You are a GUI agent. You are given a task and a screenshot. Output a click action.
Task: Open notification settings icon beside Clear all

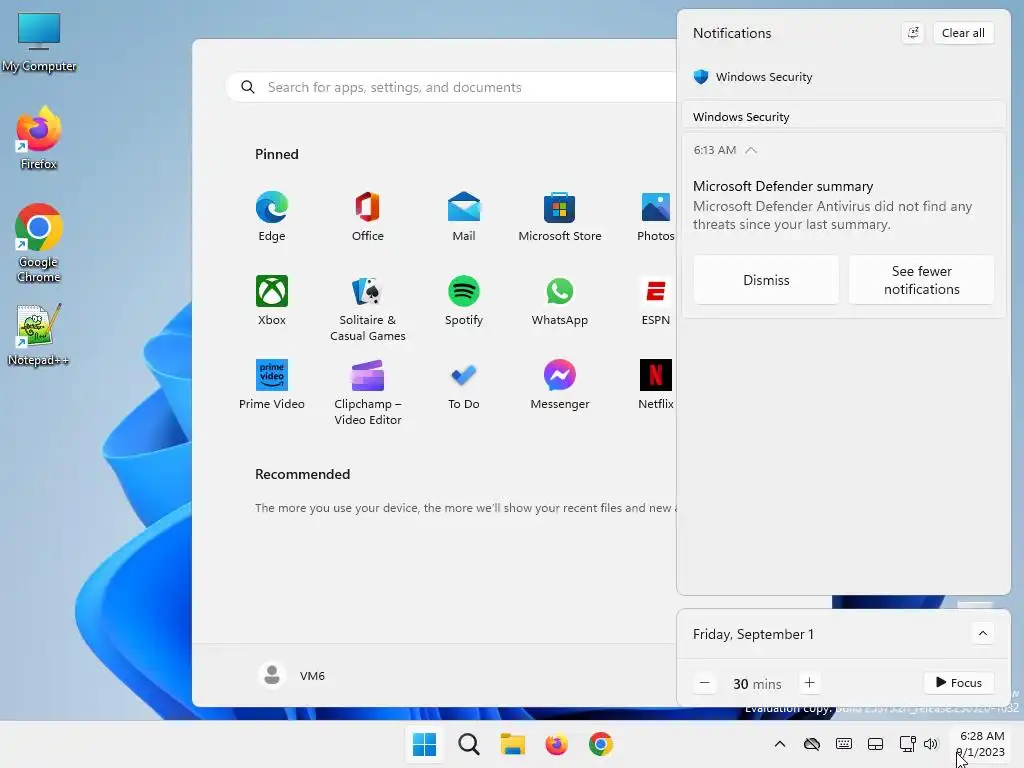913,33
